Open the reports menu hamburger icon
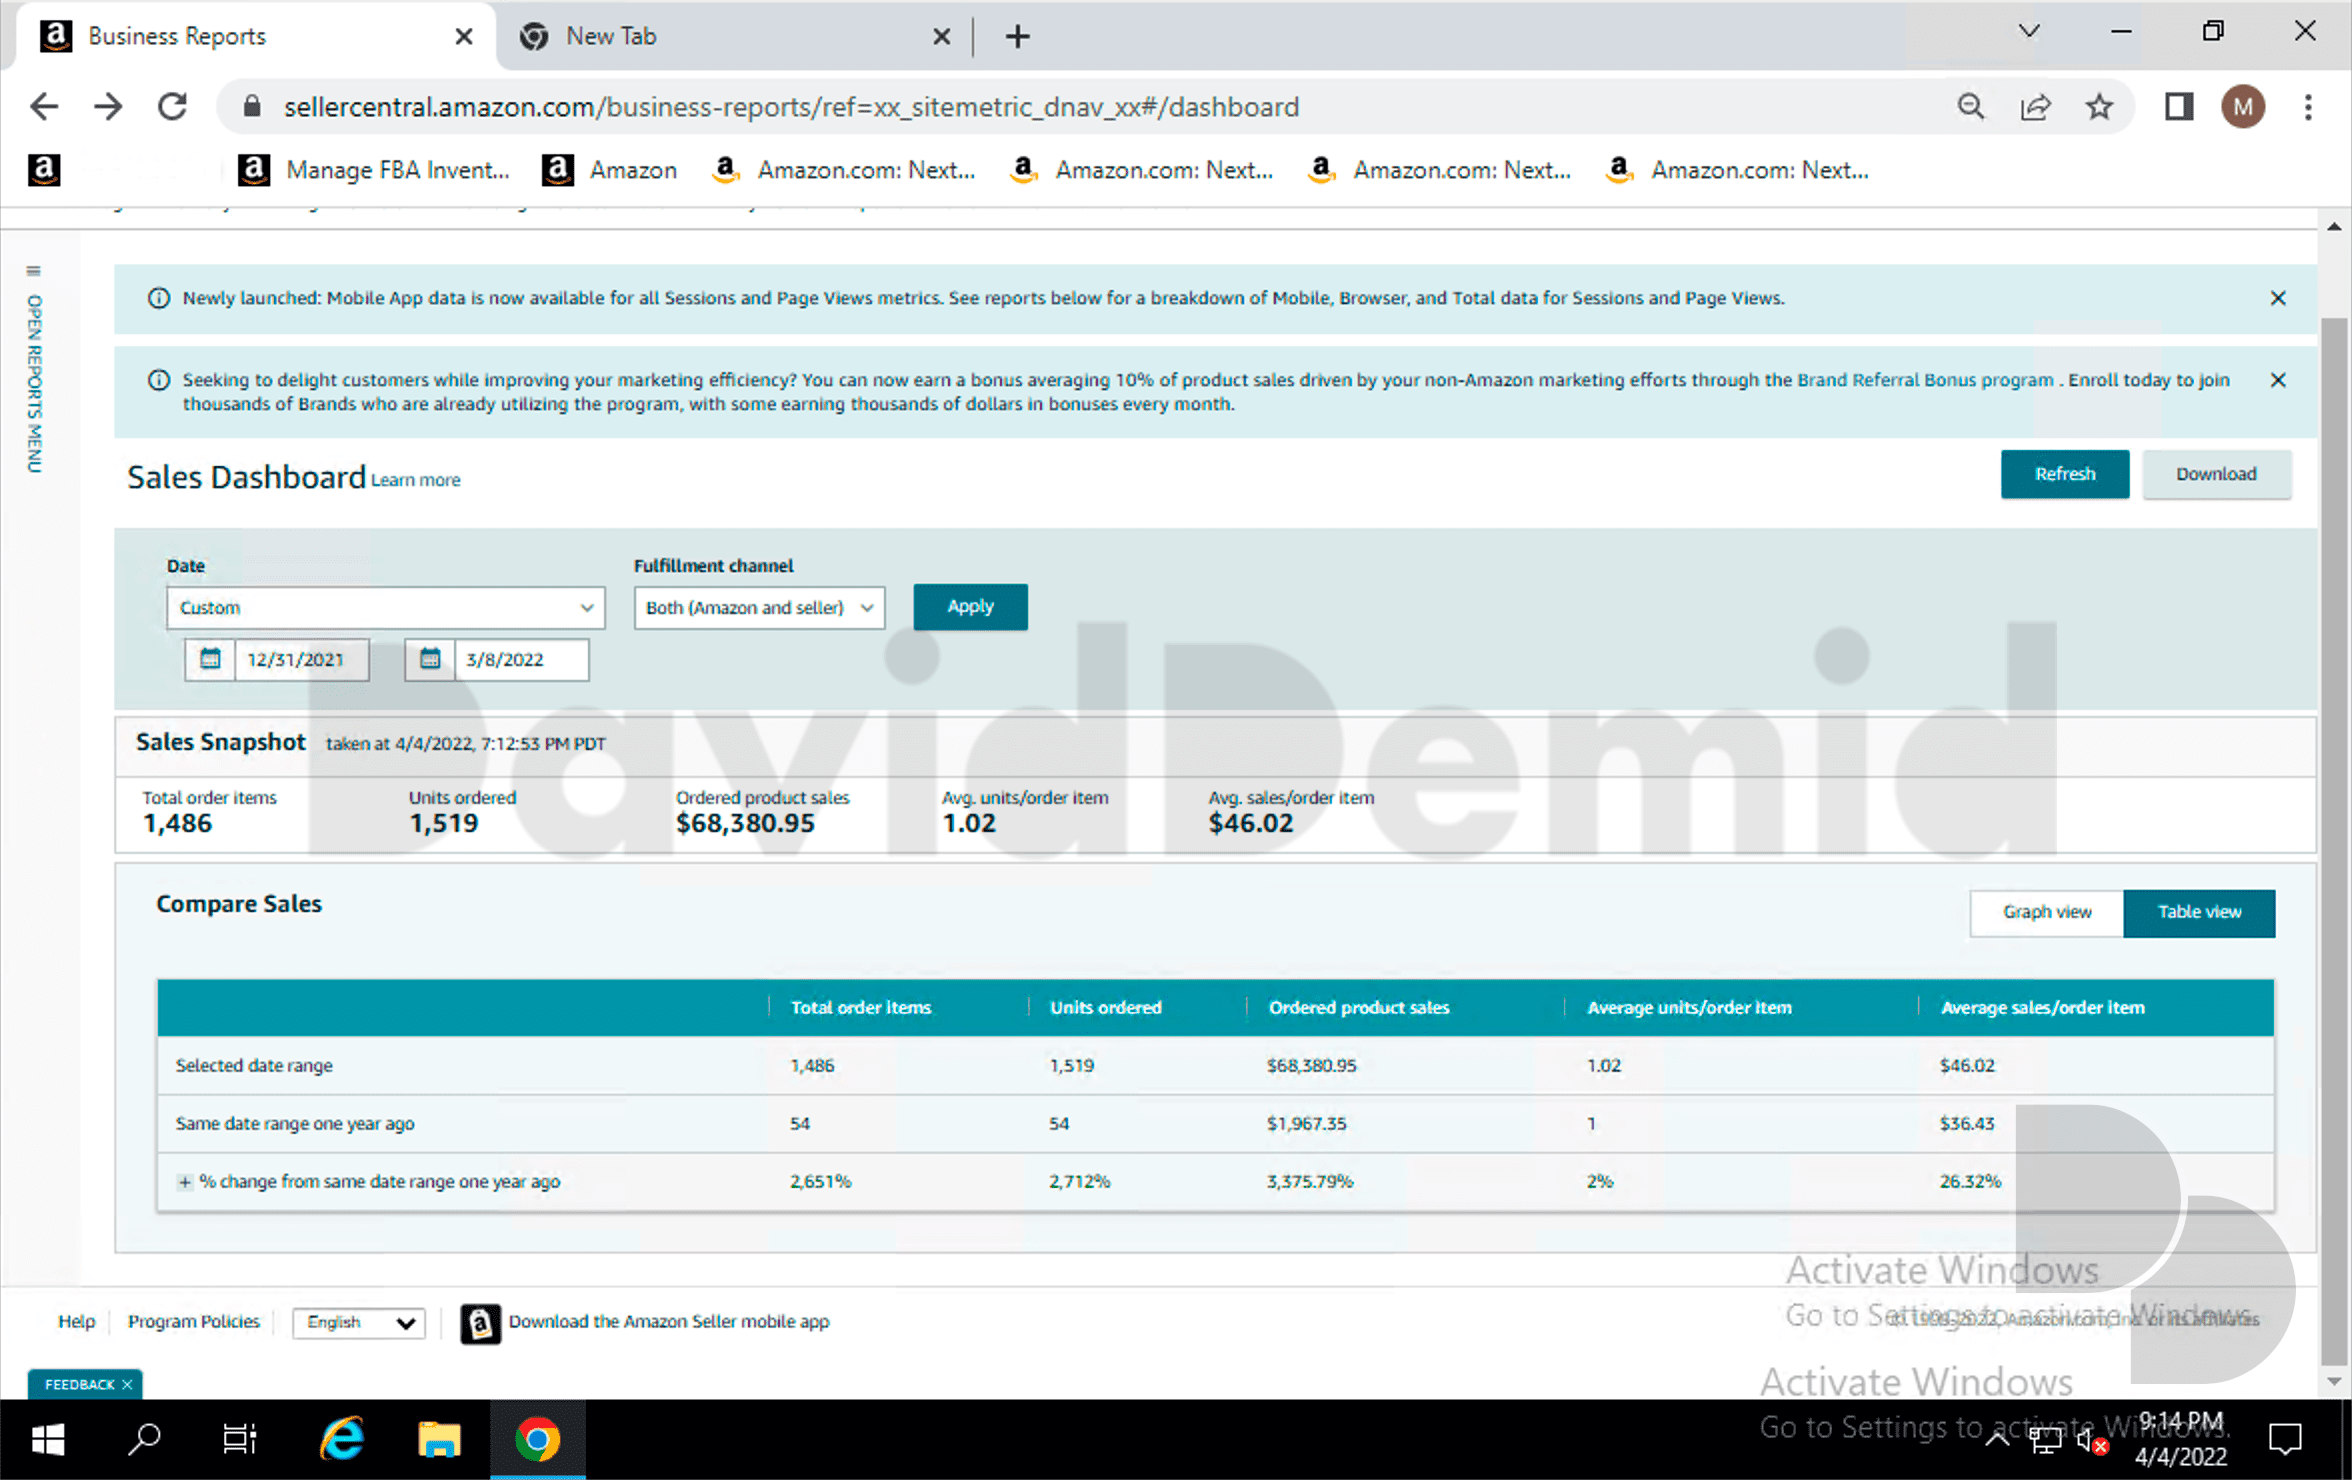 33,271
